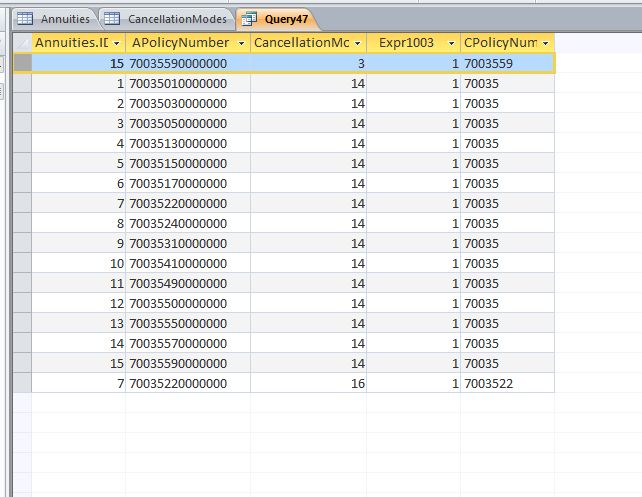Open the Expr1003 column filter dropdown
This screenshot has width=642, height=497.
point(451,43)
